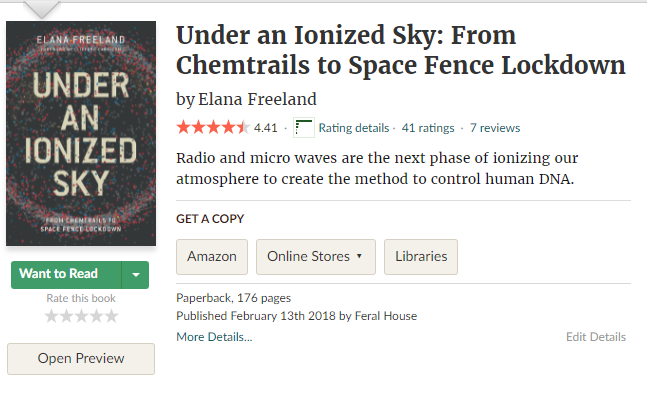The image size is (647, 393).
Task: Click the Amazon button
Action: pos(212,257)
